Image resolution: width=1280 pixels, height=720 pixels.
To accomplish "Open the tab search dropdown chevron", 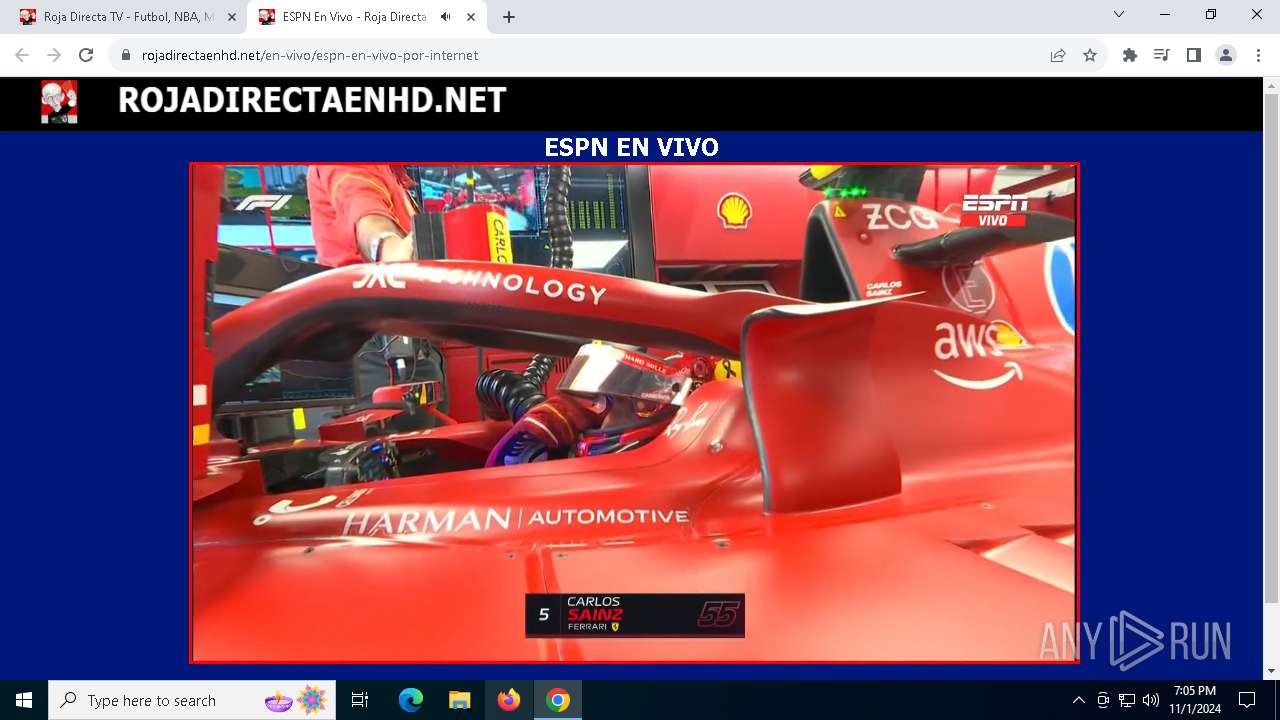I will (x=1119, y=15).
